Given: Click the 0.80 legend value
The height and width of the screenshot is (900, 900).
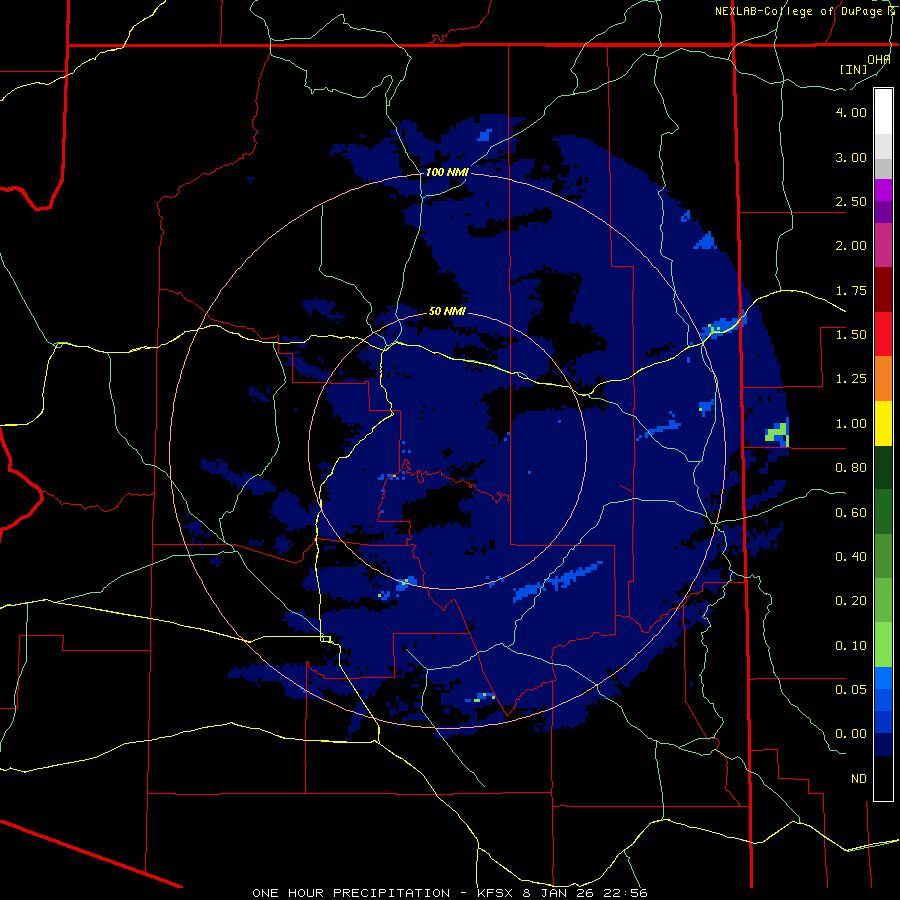Looking at the screenshot, I should tap(851, 468).
